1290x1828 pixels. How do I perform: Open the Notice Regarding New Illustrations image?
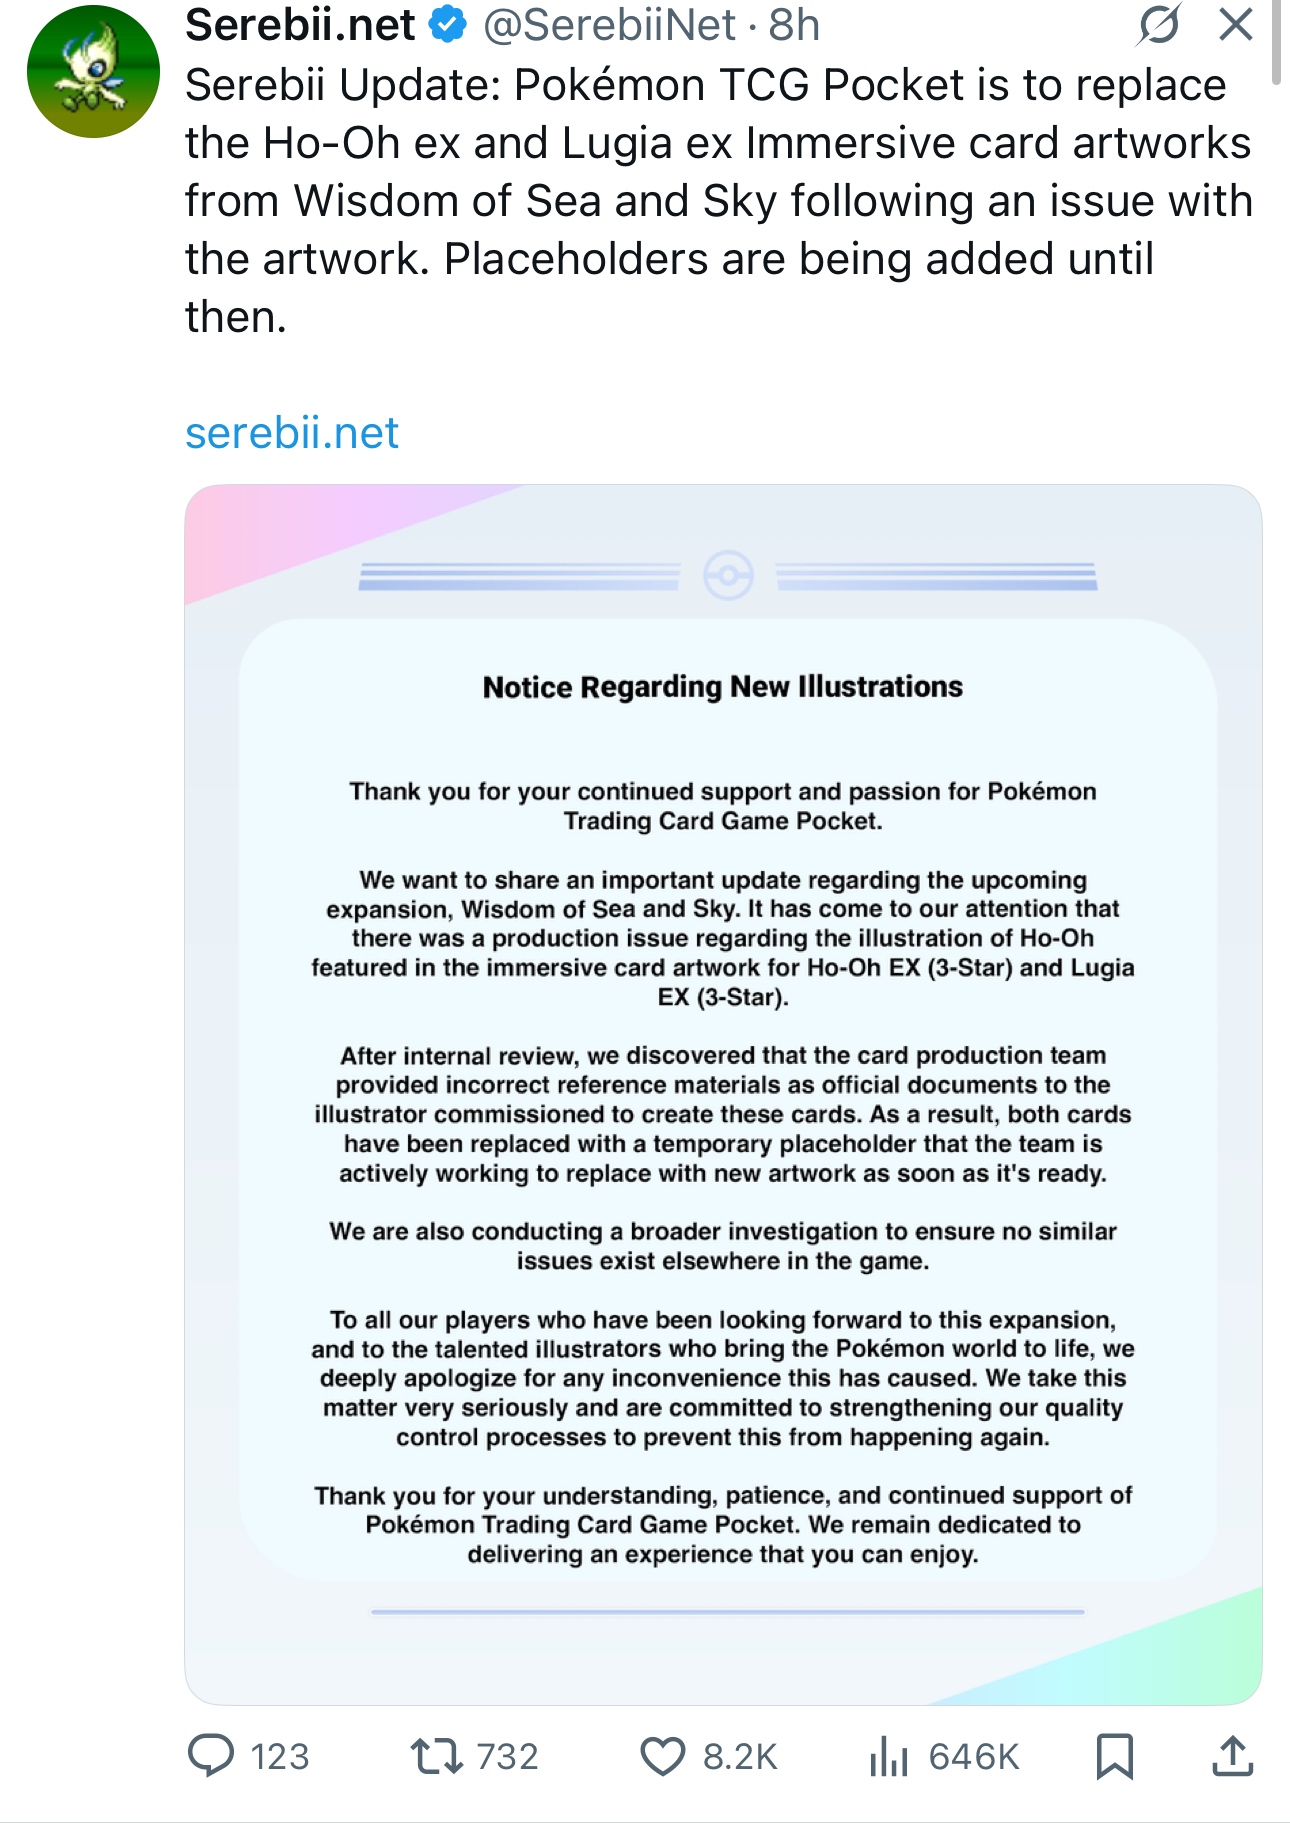pos(722,1094)
